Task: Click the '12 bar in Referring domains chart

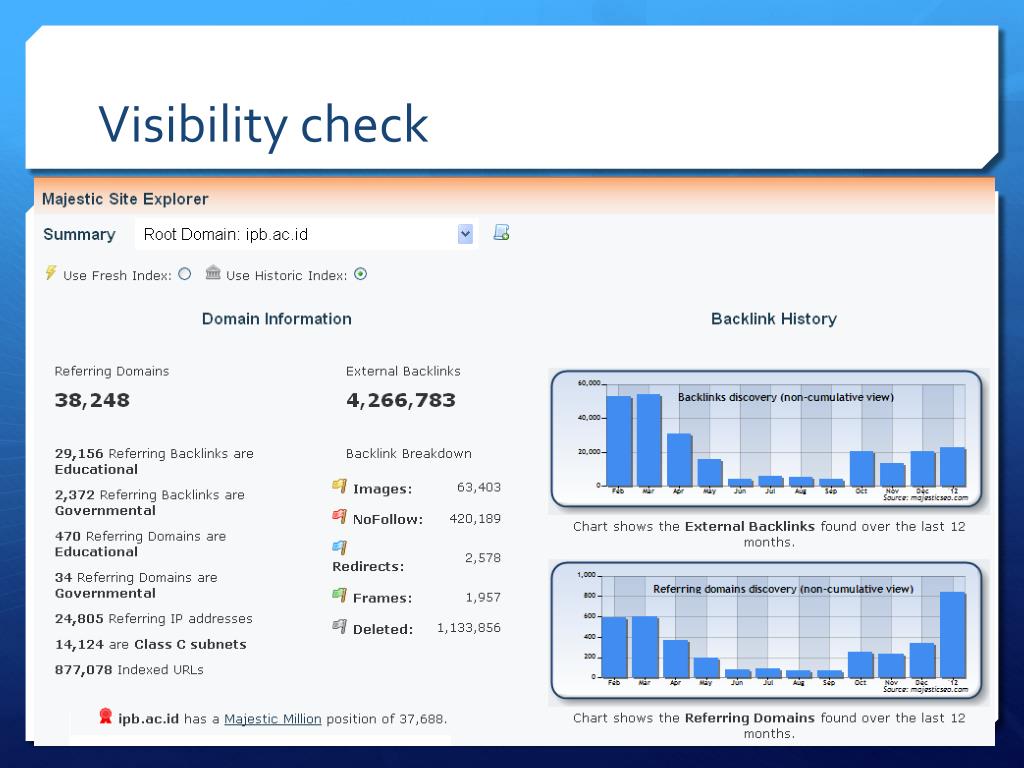Action: click(x=953, y=635)
